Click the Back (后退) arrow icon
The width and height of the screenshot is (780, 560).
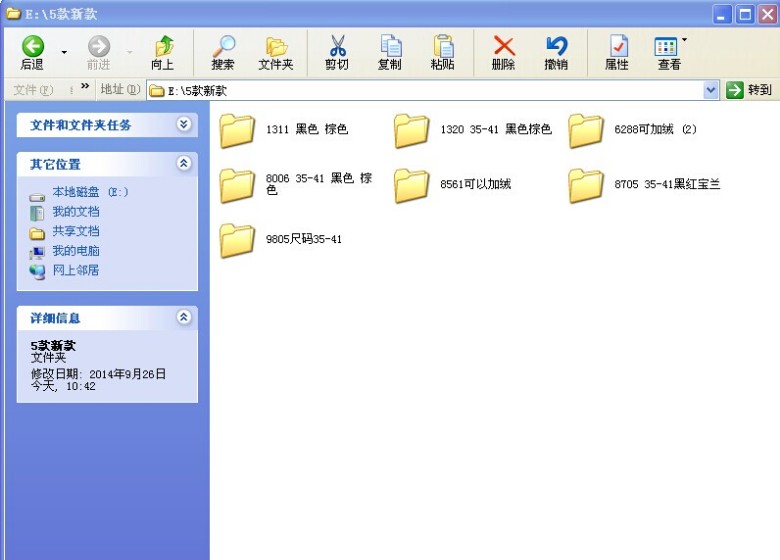tap(33, 46)
